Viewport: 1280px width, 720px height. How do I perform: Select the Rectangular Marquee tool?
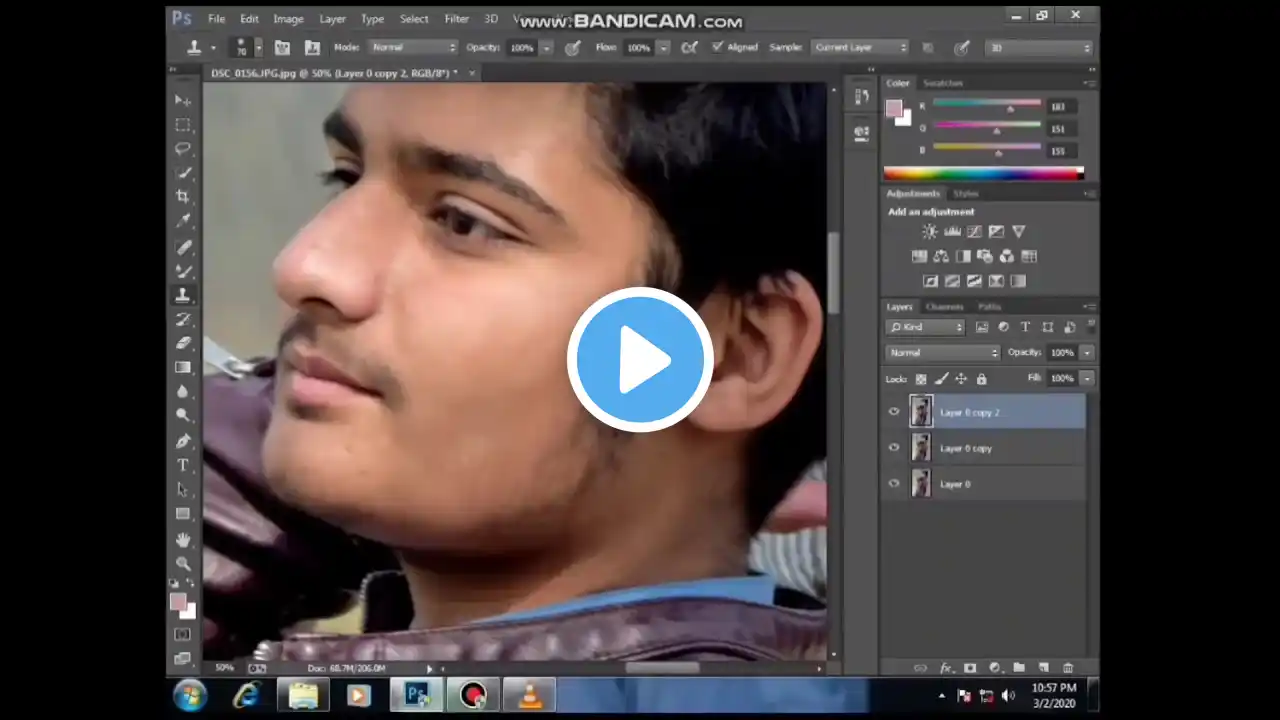pyautogui.click(x=183, y=125)
